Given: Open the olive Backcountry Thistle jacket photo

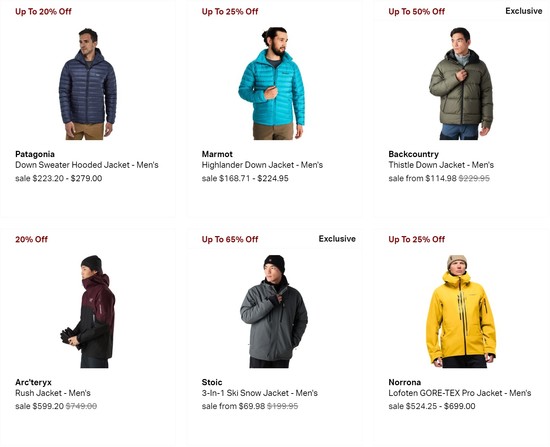Looking at the screenshot, I should click(461, 84).
